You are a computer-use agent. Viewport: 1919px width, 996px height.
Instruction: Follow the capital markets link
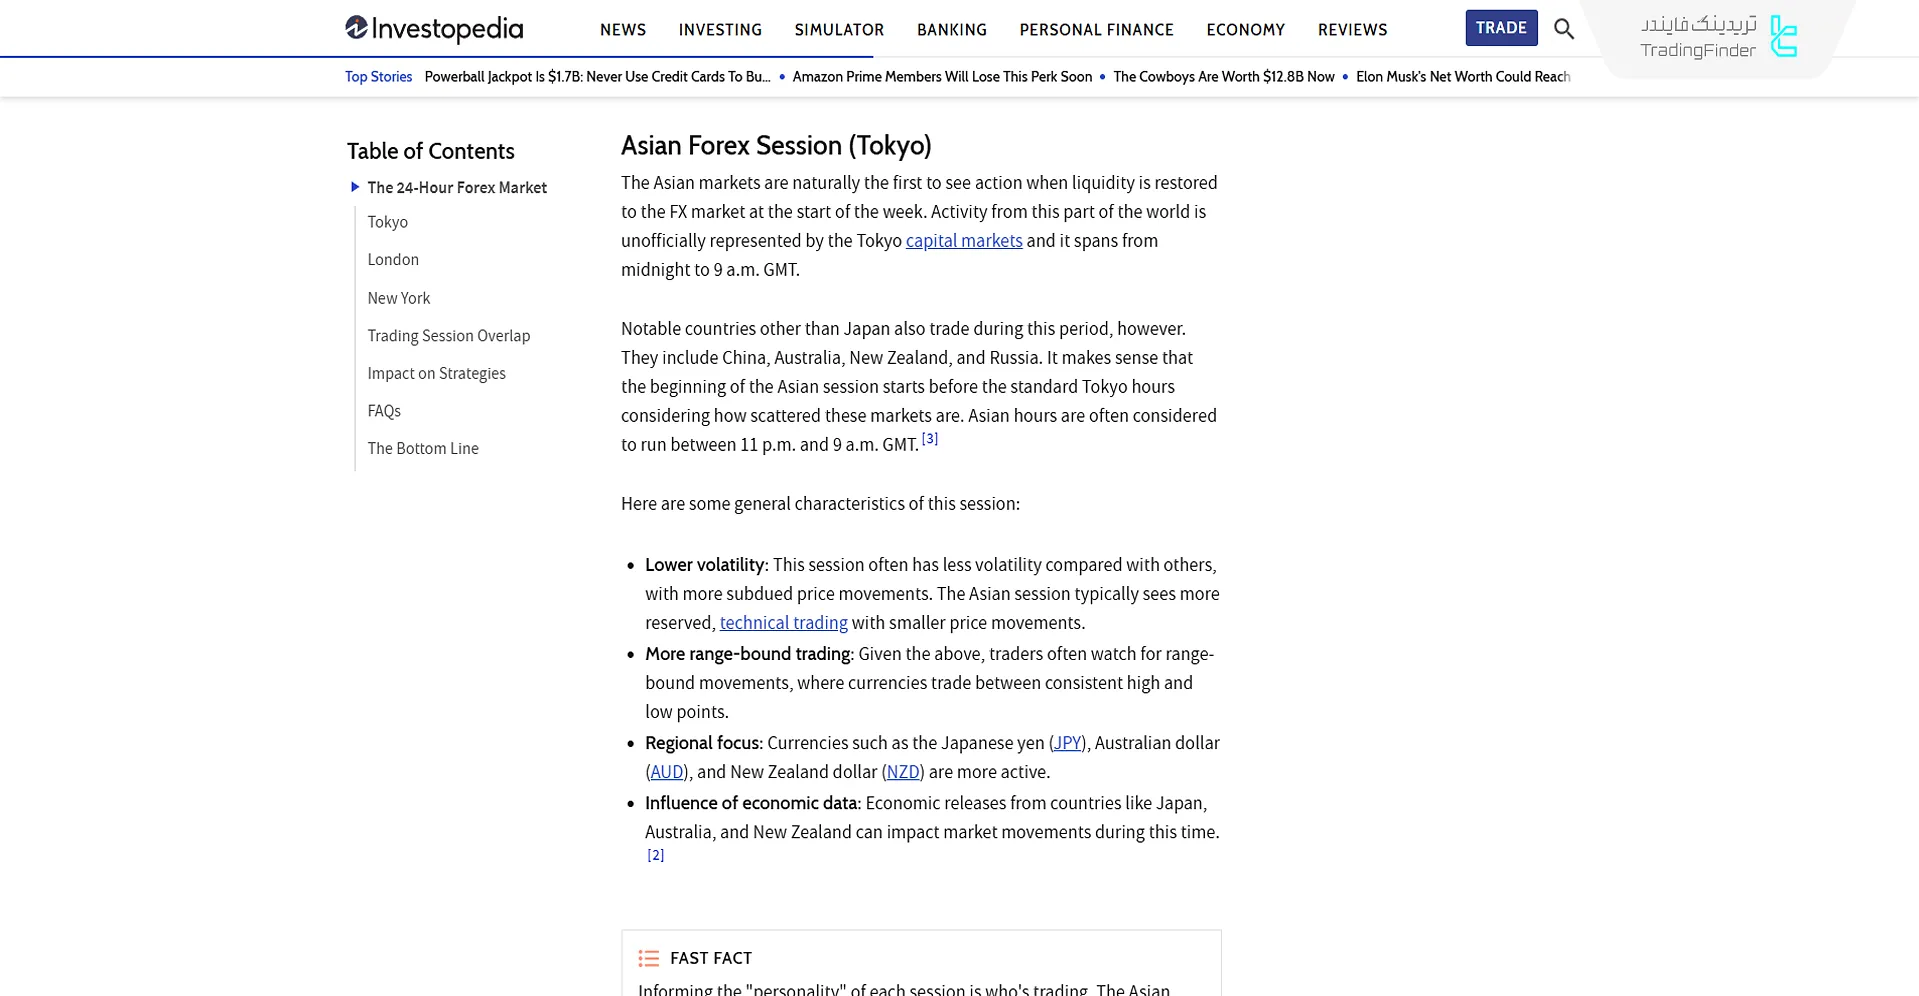[x=964, y=241]
